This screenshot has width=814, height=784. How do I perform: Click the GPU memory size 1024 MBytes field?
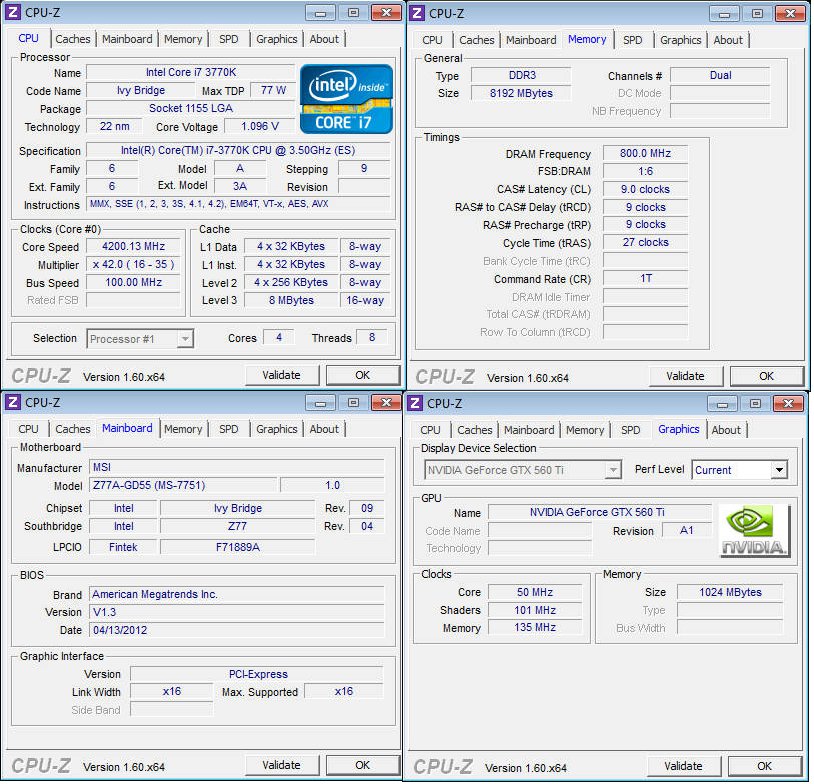[x=730, y=592]
